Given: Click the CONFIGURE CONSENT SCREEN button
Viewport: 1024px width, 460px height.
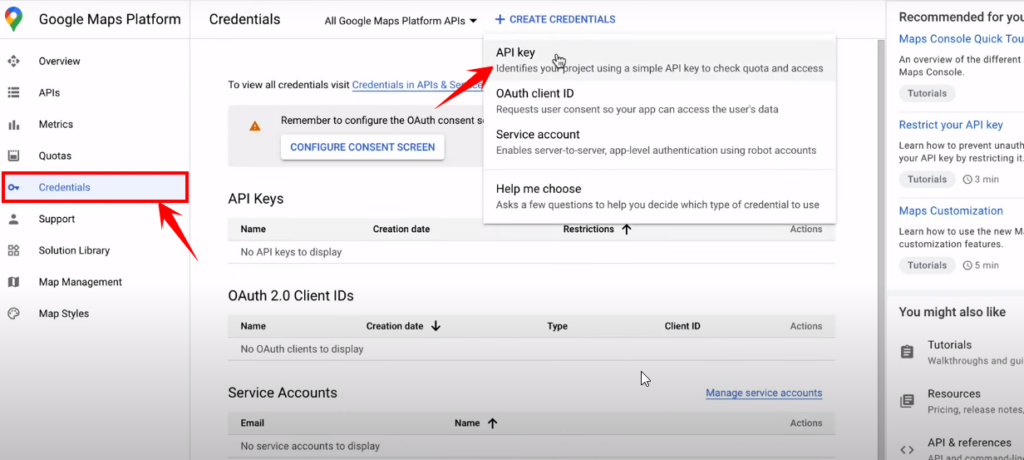Looking at the screenshot, I should coord(362,147).
